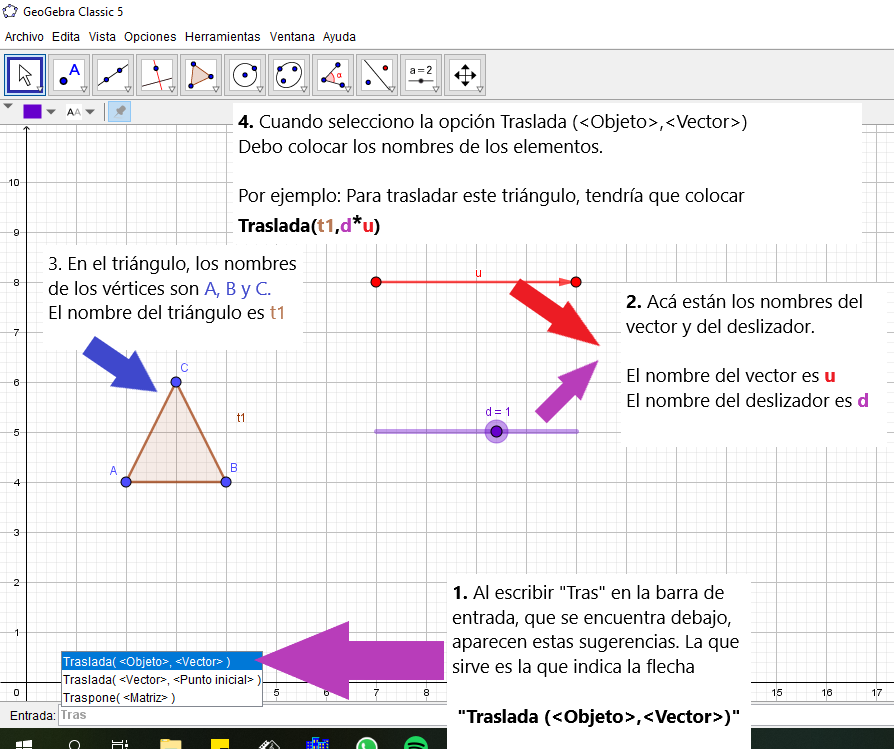Viewport: 894px width, 749px height.
Task: Open Task View on the taskbar
Action: pyautogui.click(x=120, y=744)
